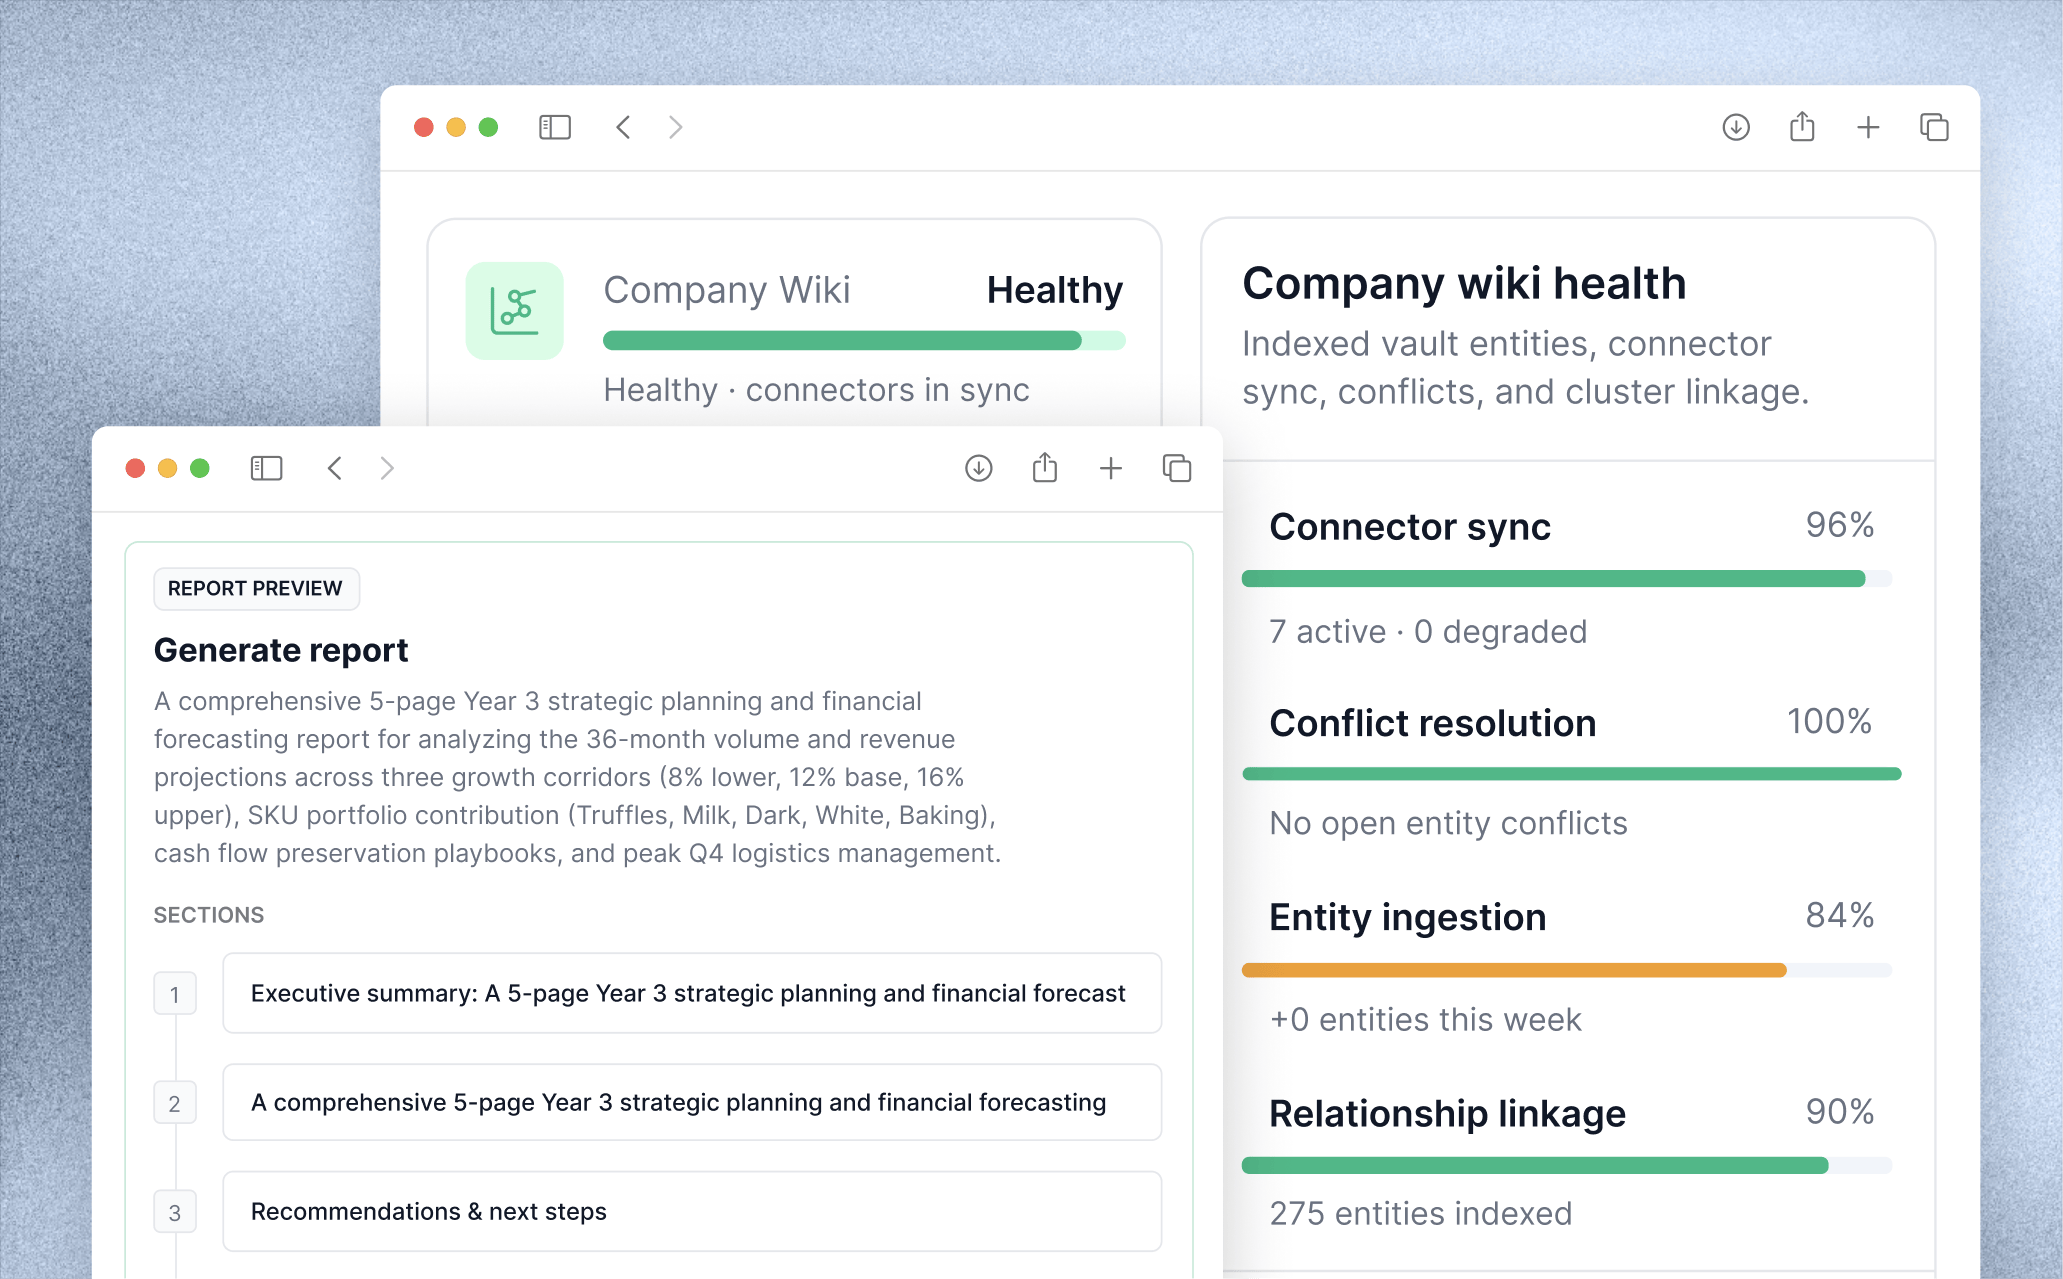Add new tab in the back Company Wiki window
Viewport: 2063px width, 1279px height.
click(1868, 127)
